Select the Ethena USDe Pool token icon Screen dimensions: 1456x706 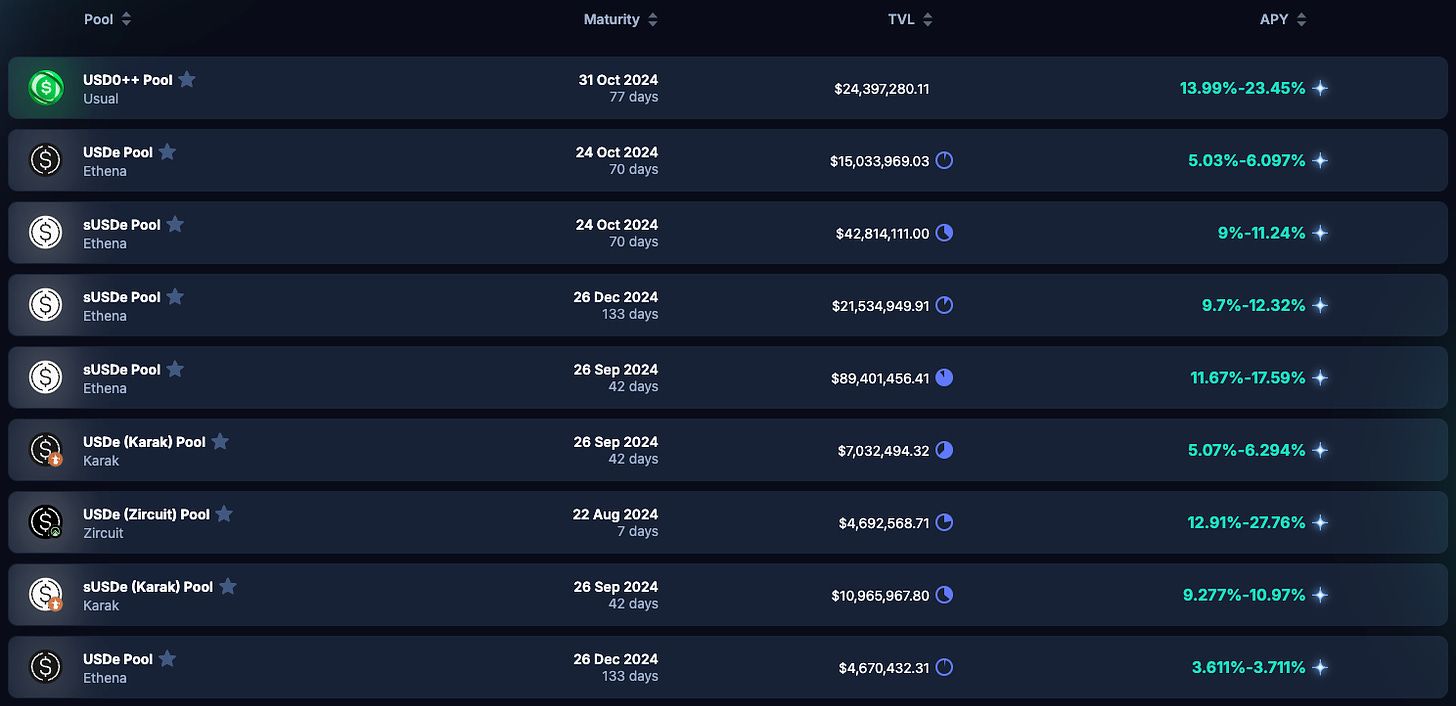(46, 160)
